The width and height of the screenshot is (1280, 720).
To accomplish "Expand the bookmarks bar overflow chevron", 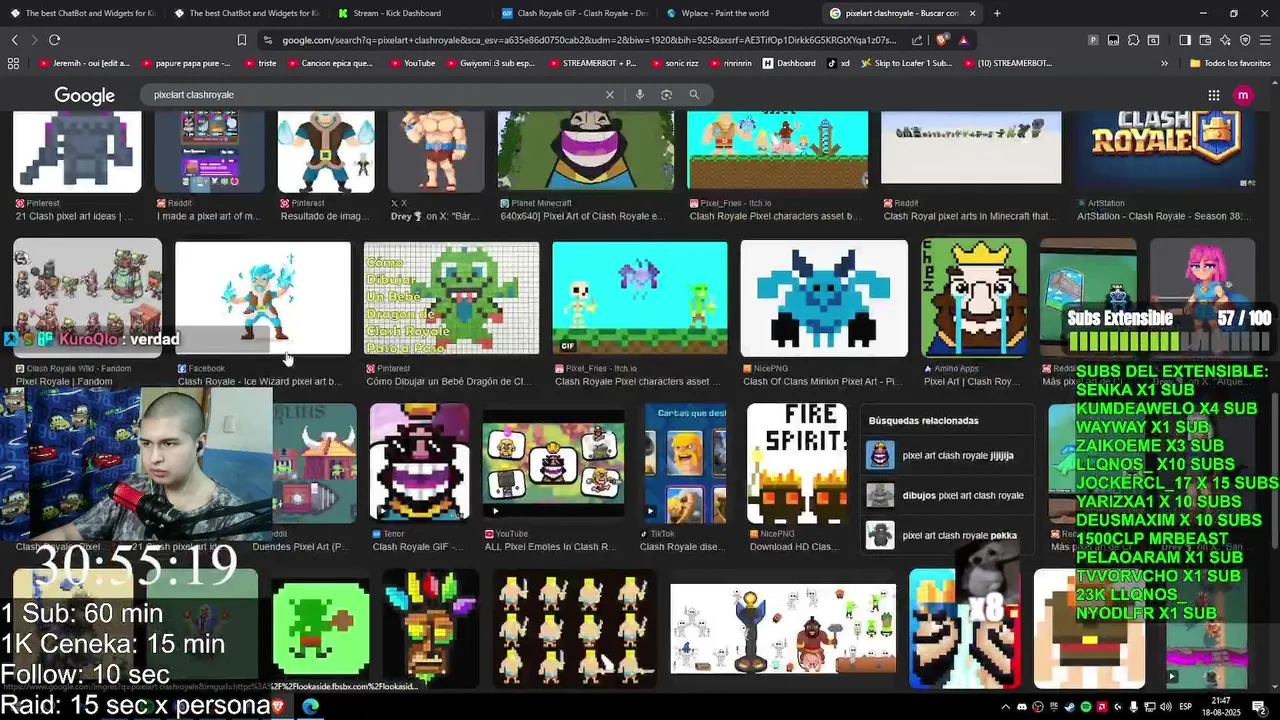I will click(1164, 63).
